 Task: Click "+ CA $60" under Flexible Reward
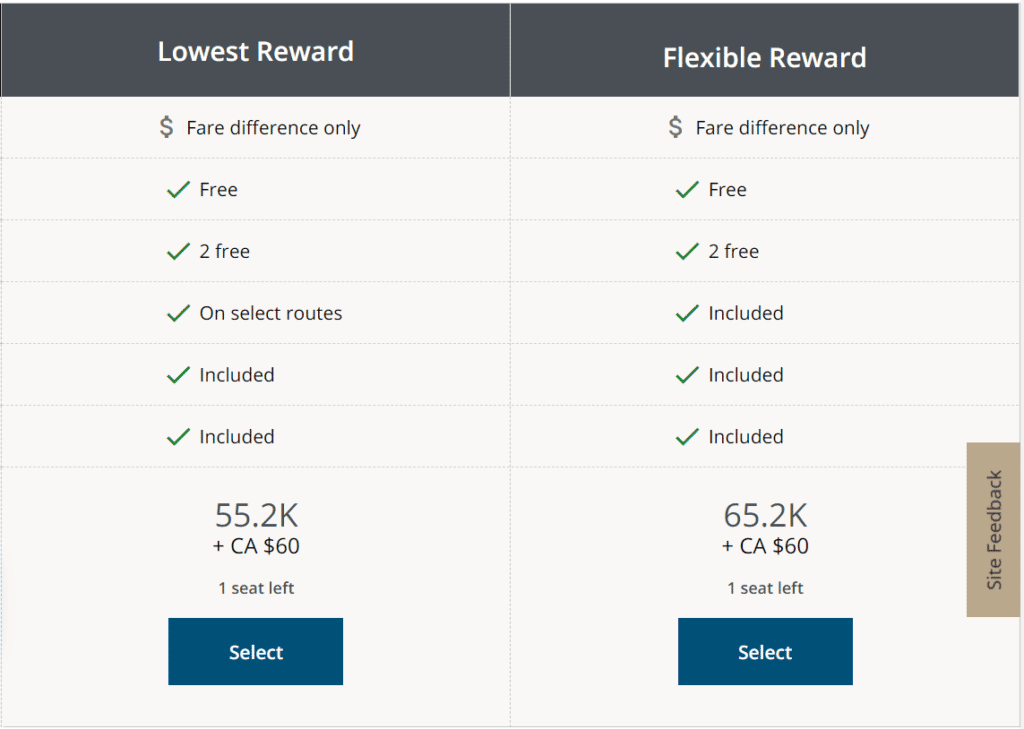(x=765, y=546)
